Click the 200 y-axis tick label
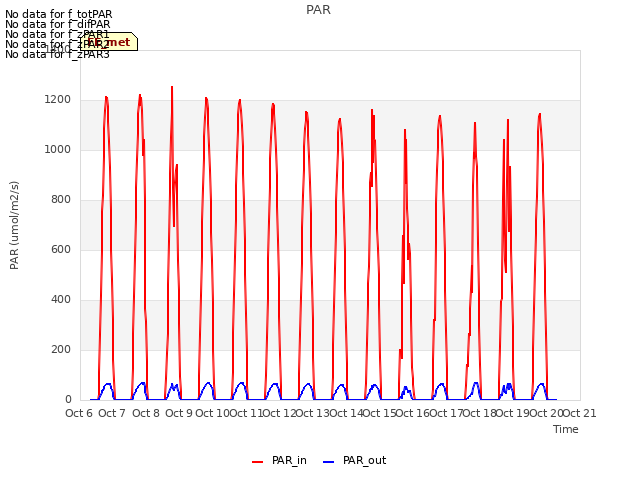The width and height of the screenshot is (640, 480). tap(61, 349)
